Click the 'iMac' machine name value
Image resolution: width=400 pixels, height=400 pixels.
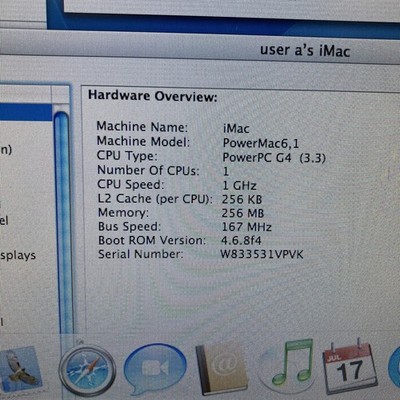coord(236,129)
